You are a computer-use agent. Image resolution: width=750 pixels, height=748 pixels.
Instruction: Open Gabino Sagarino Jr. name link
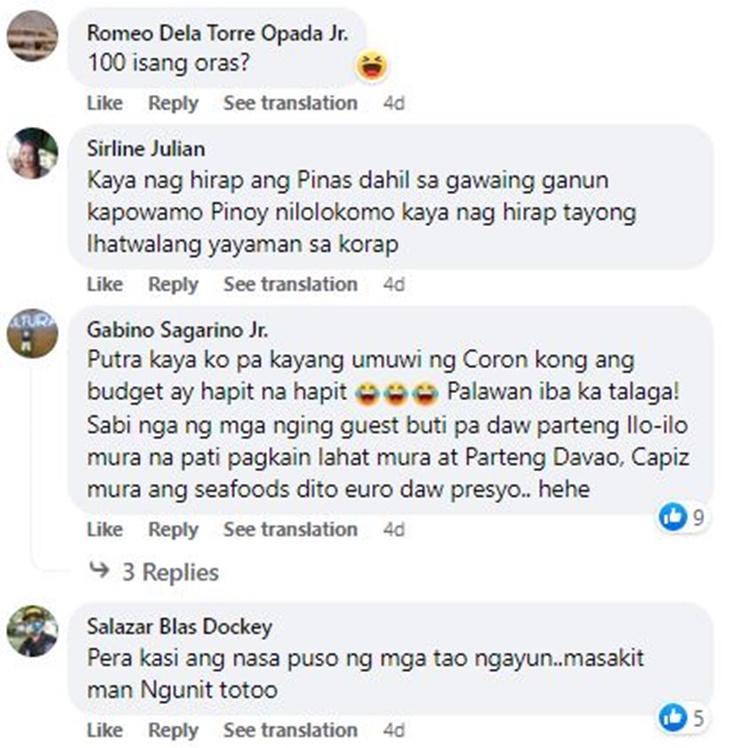(177, 330)
